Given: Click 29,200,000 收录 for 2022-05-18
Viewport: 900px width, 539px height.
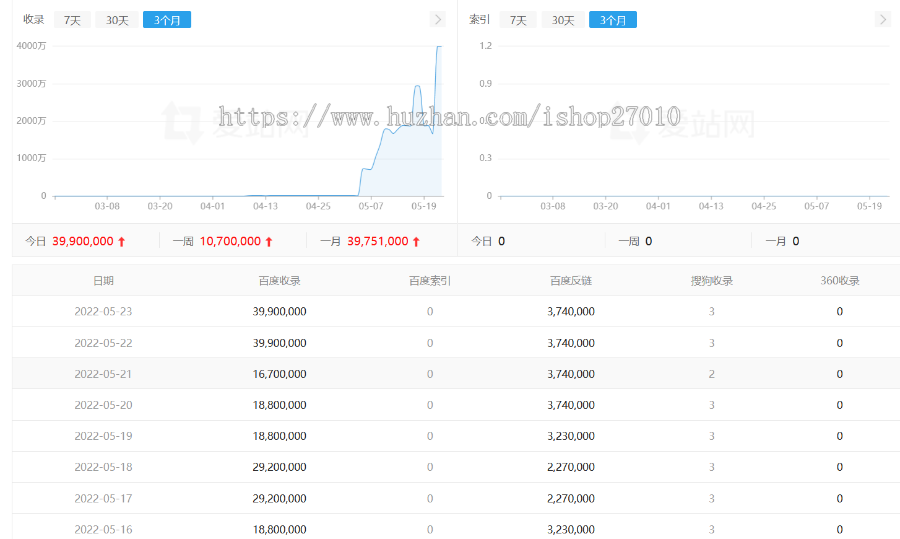Looking at the screenshot, I should 280,467.
